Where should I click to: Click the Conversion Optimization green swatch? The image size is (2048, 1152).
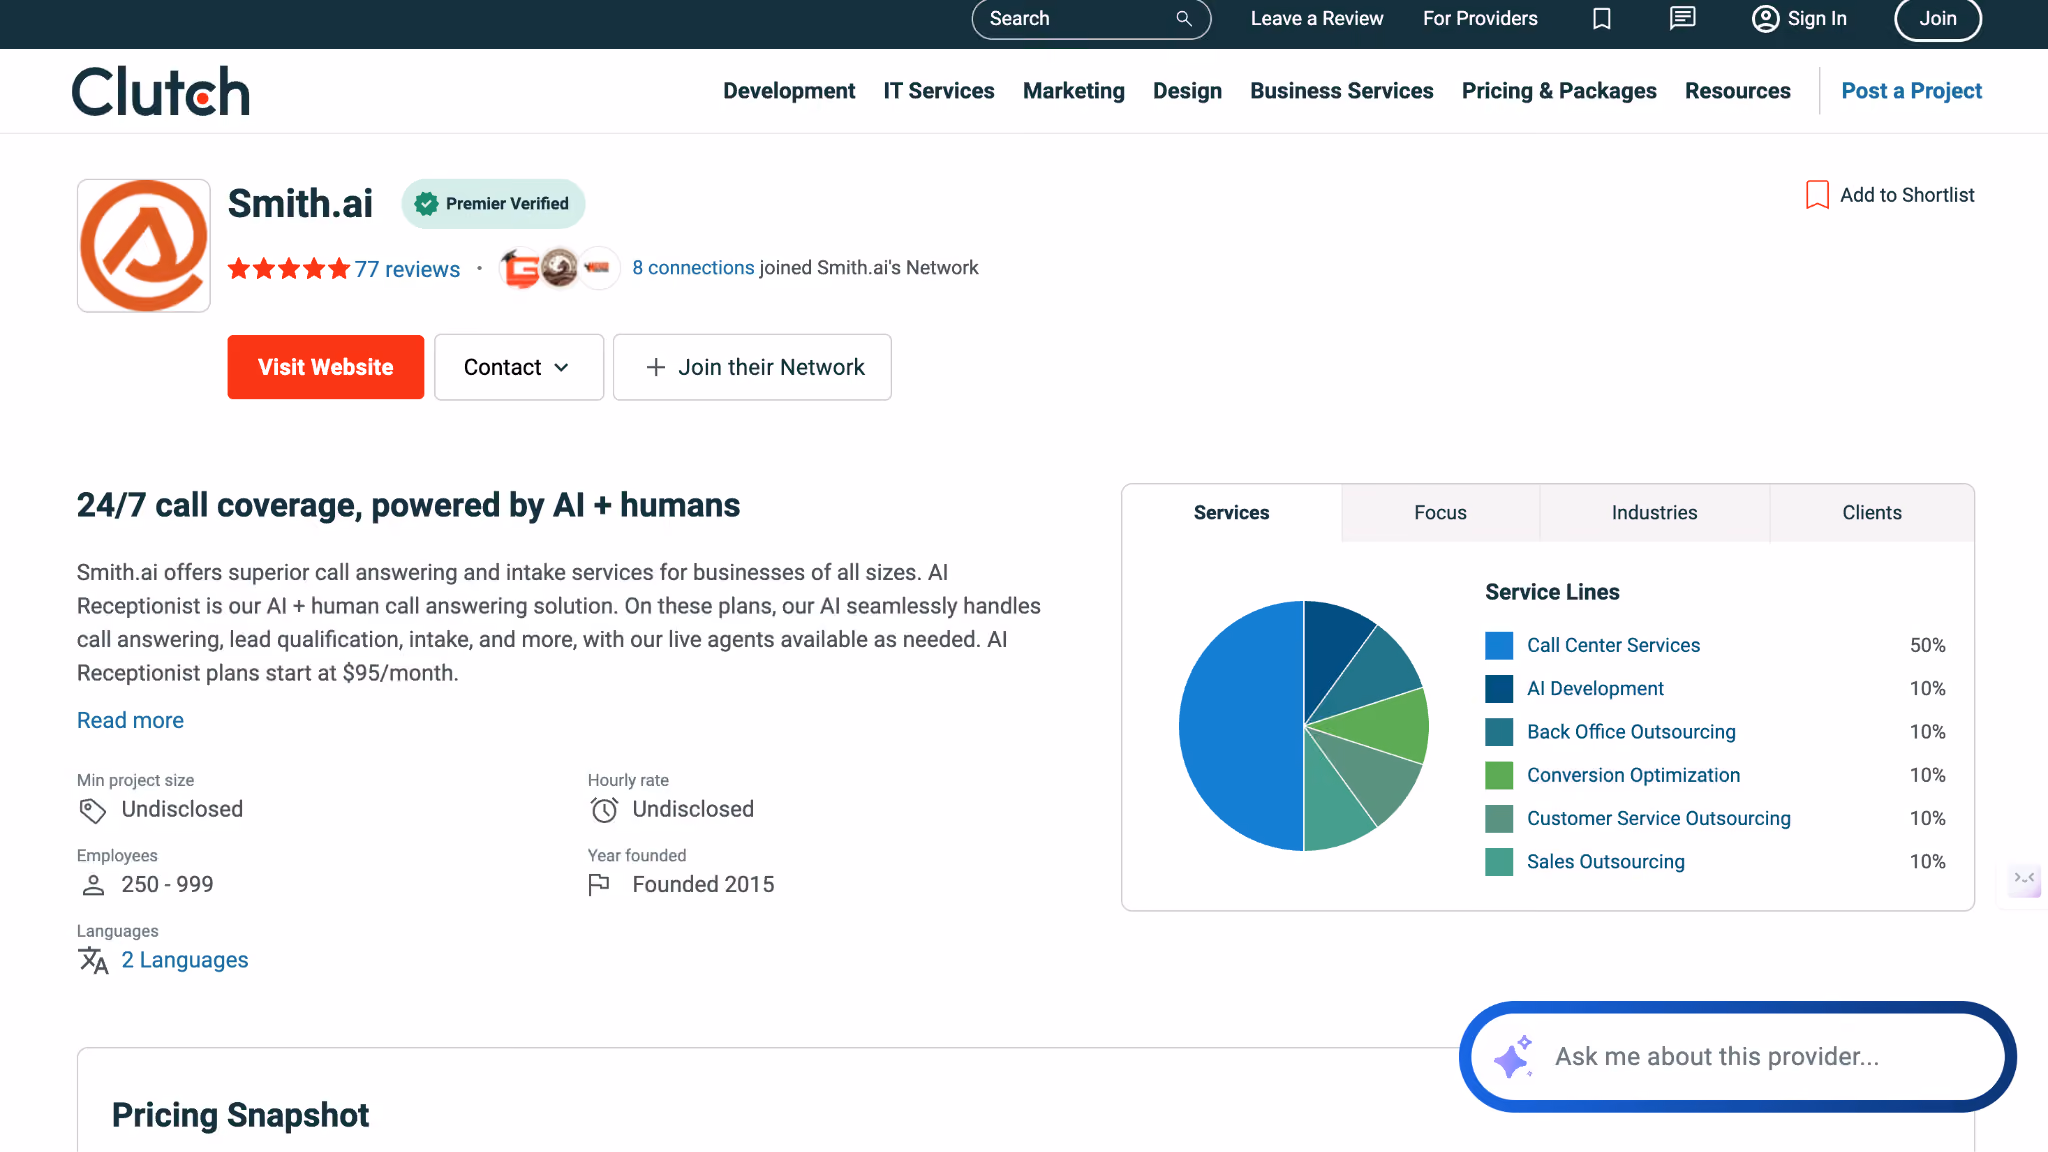click(1499, 775)
